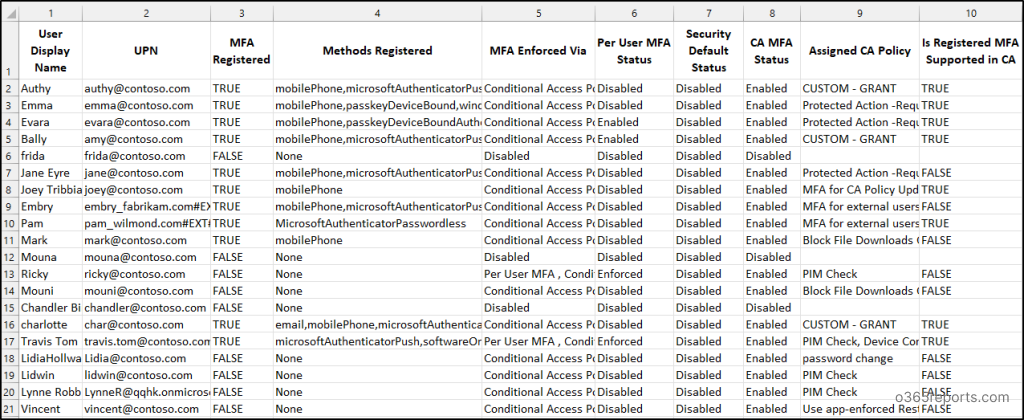Select the PIM Check policy cell for Lidwin
This screenshot has height=420, width=1024.
click(859, 376)
